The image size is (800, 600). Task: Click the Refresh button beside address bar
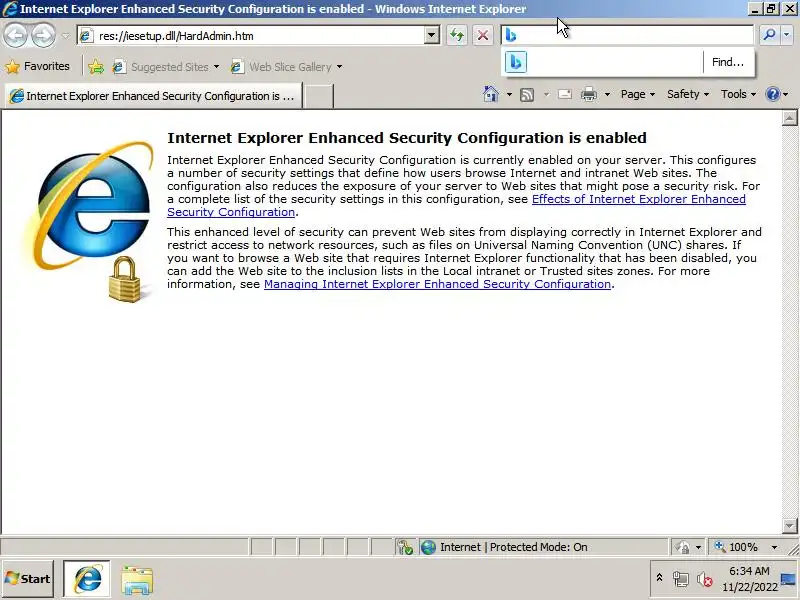(x=457, y=36)
